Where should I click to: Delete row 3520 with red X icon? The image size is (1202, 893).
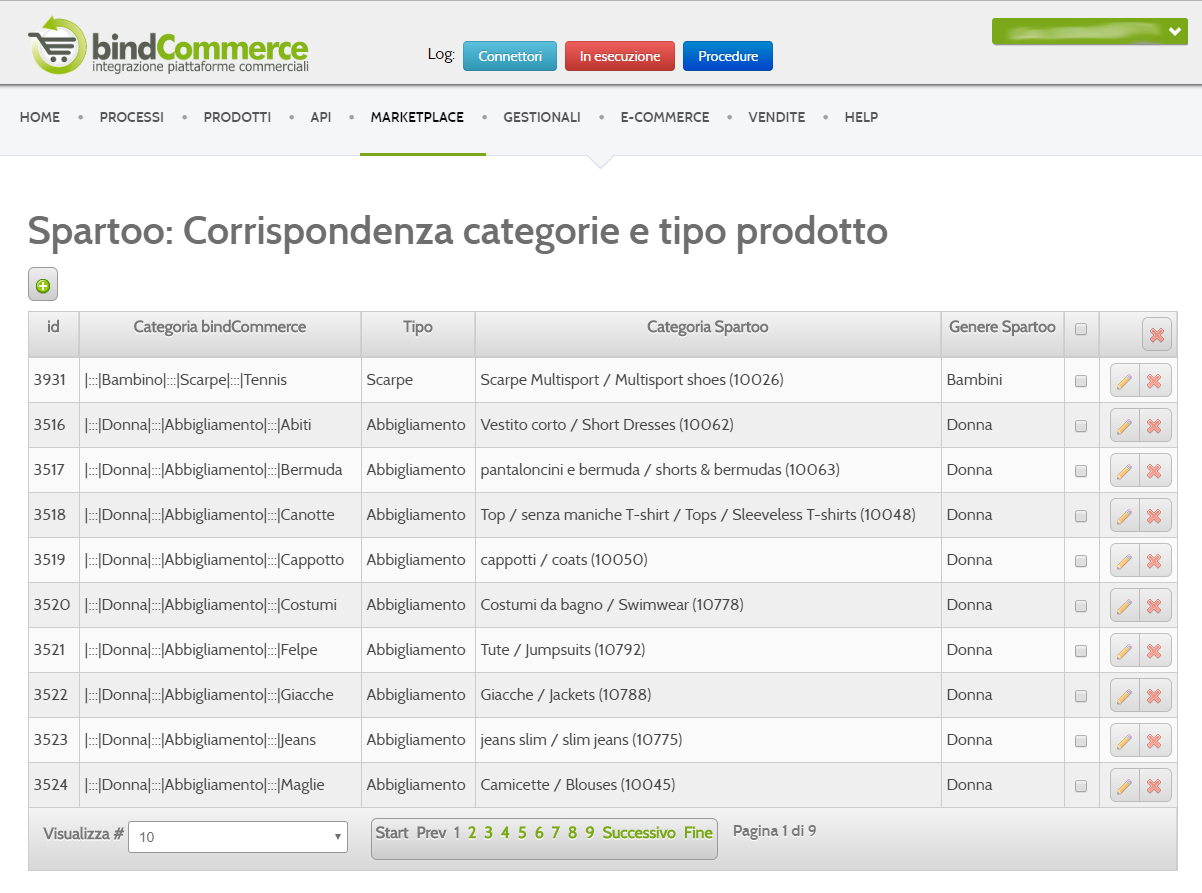coord(1154,606)
